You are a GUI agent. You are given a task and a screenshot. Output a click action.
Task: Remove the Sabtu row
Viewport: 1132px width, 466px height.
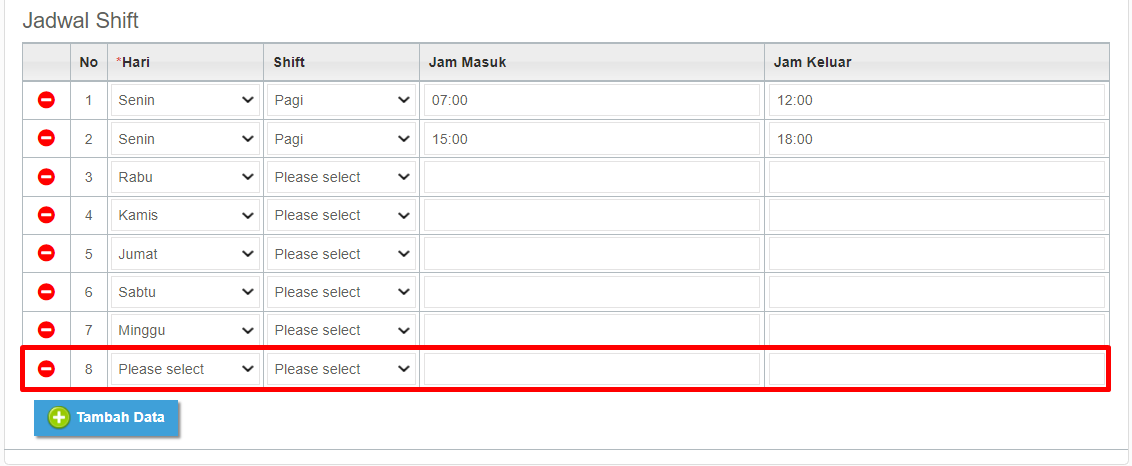click(x=46, y=291)
